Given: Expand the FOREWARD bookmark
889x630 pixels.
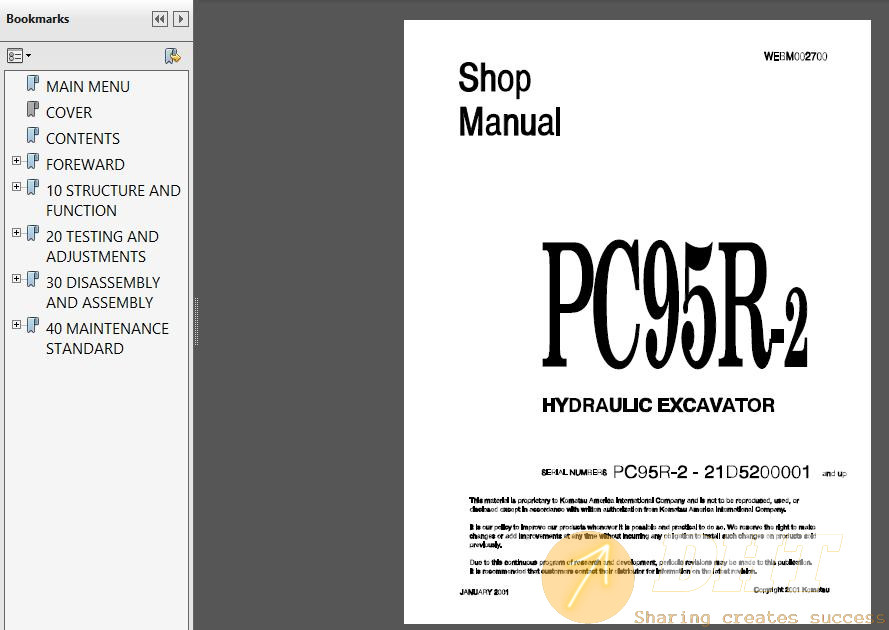Looking at the screenshot, I should coord(16,160).
